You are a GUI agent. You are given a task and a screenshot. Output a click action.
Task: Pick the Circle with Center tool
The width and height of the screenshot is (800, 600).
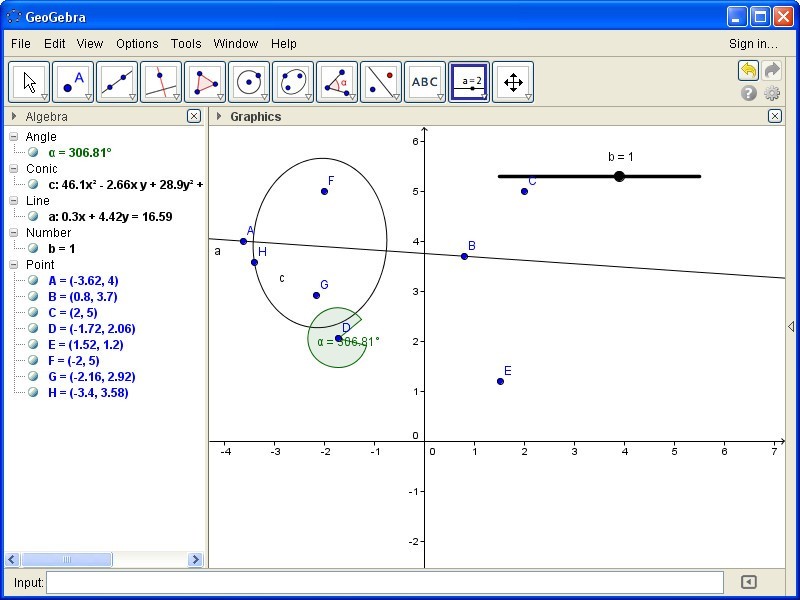(x=249, y=82)
